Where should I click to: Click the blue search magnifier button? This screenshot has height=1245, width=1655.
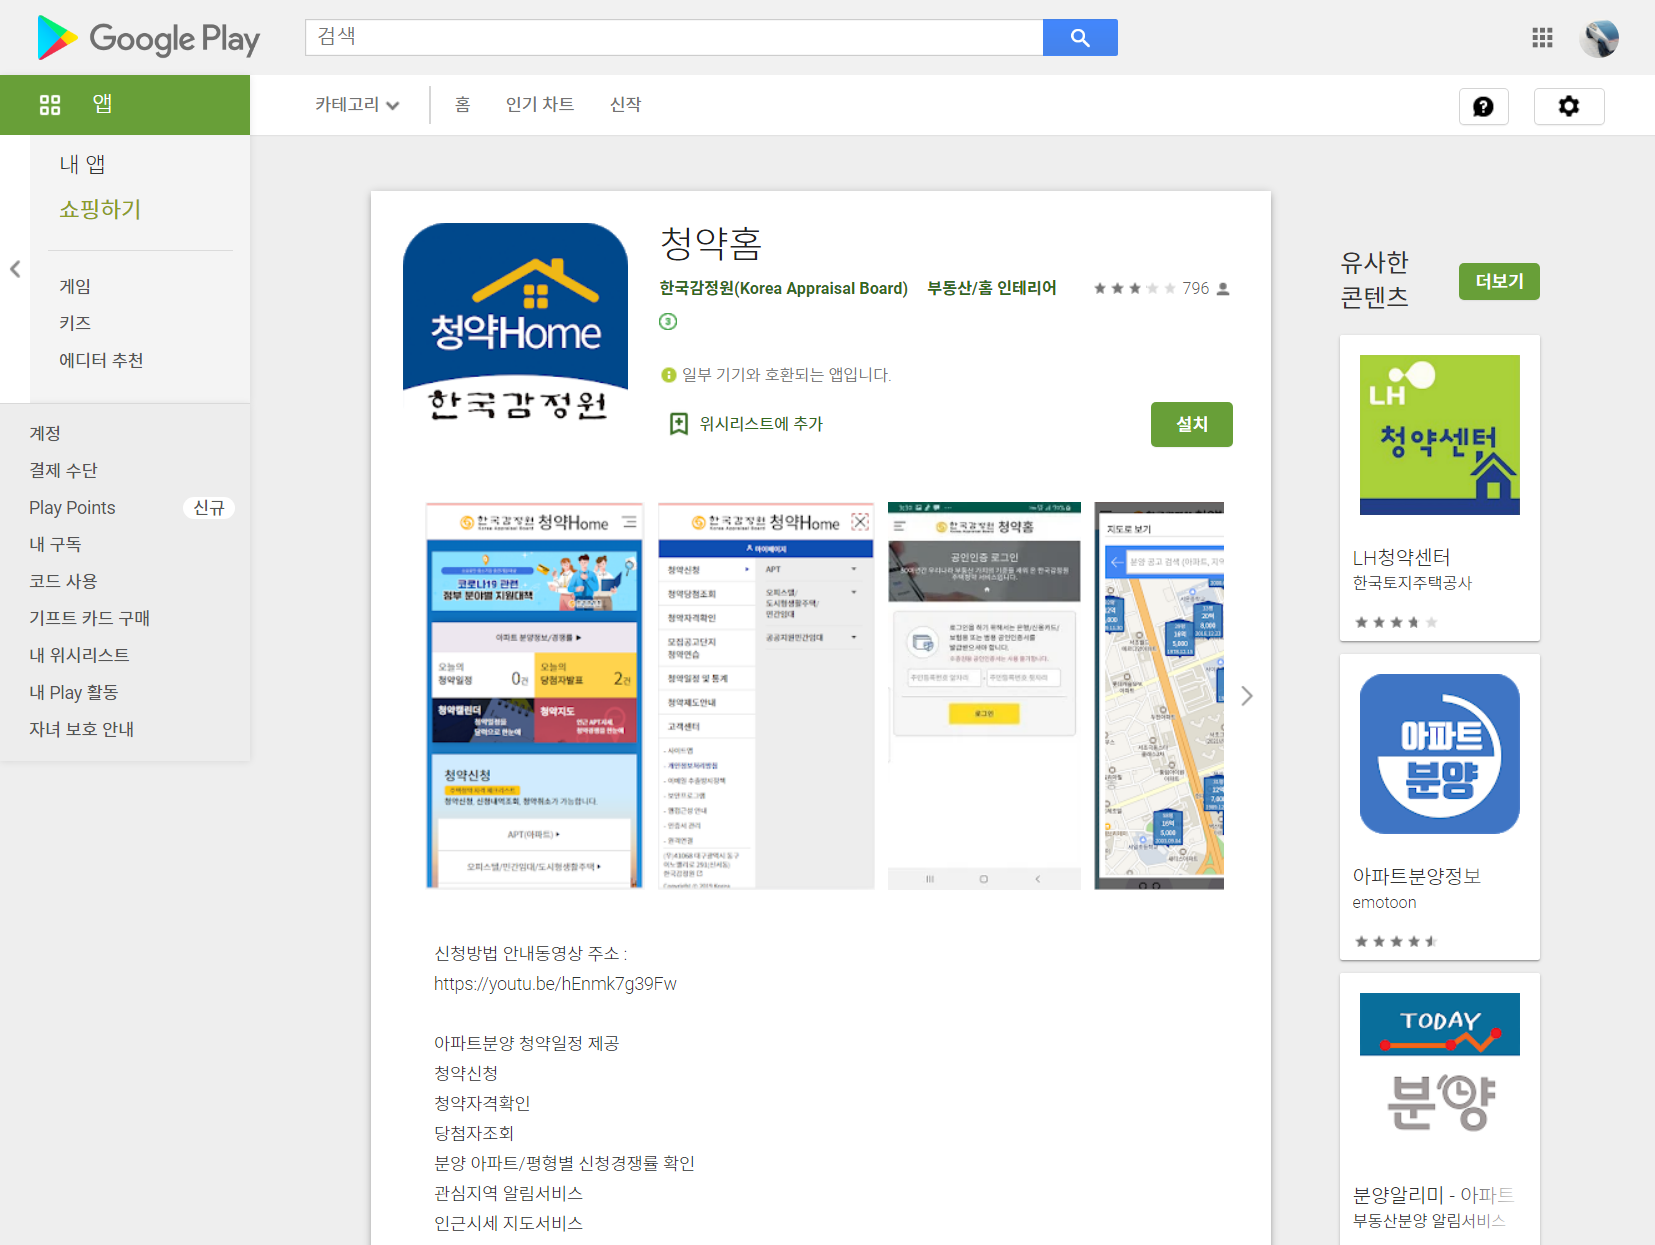tap(1080, 38)
